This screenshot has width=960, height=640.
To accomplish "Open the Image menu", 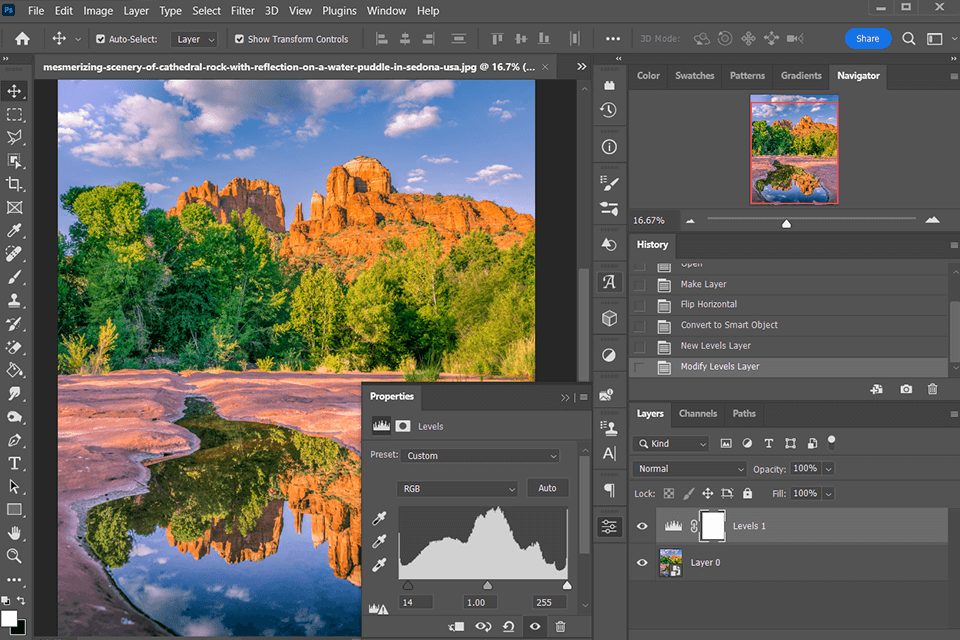I will click(x=98, y=11).
